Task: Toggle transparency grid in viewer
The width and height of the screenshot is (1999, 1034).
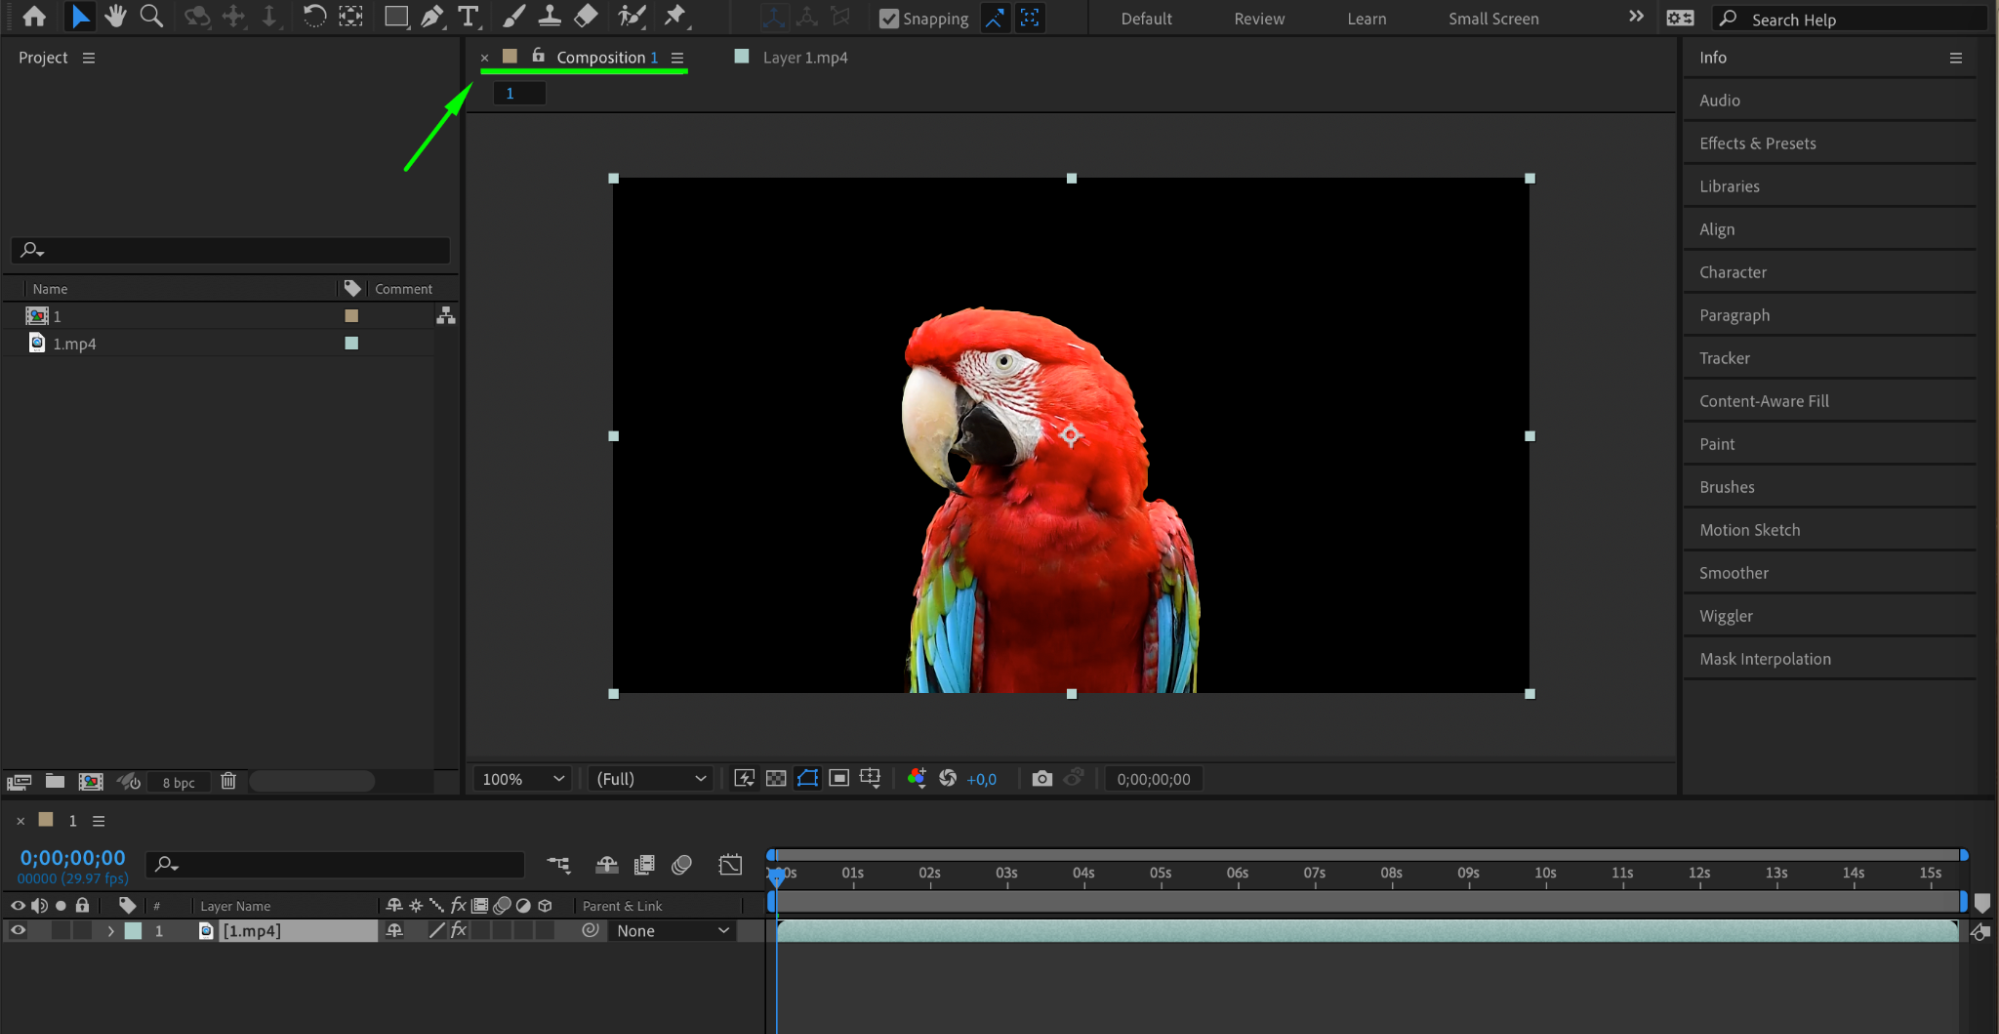Action: [x=776, y=778]
